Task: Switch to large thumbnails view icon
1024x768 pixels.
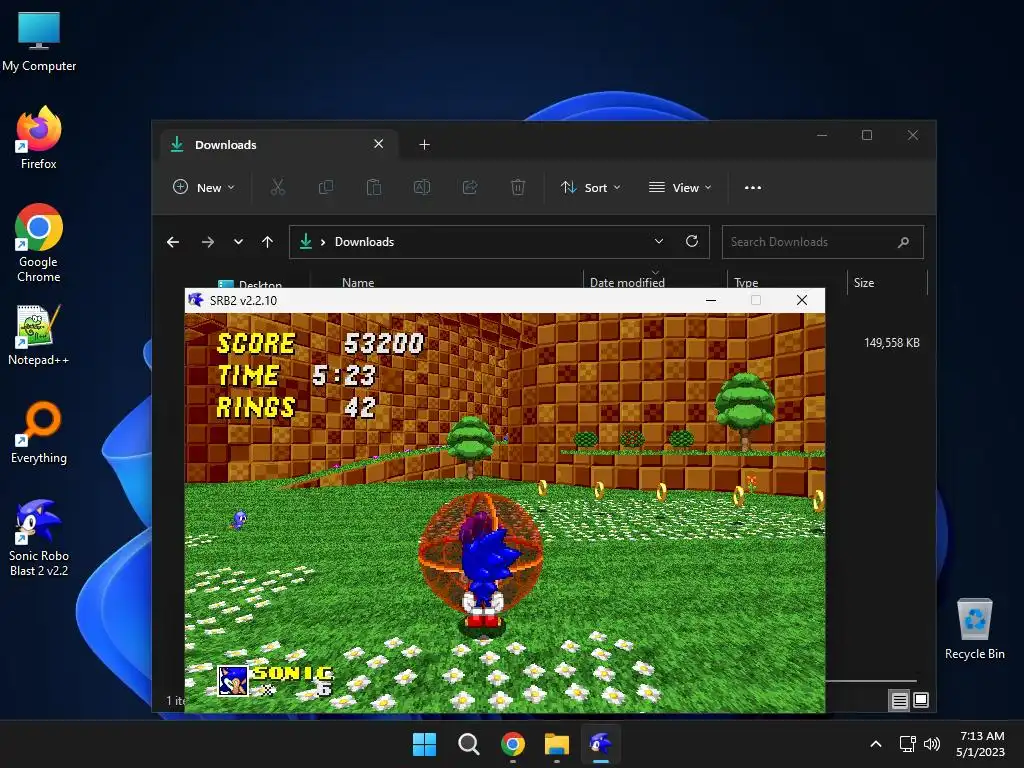Action: pos(921,700)
